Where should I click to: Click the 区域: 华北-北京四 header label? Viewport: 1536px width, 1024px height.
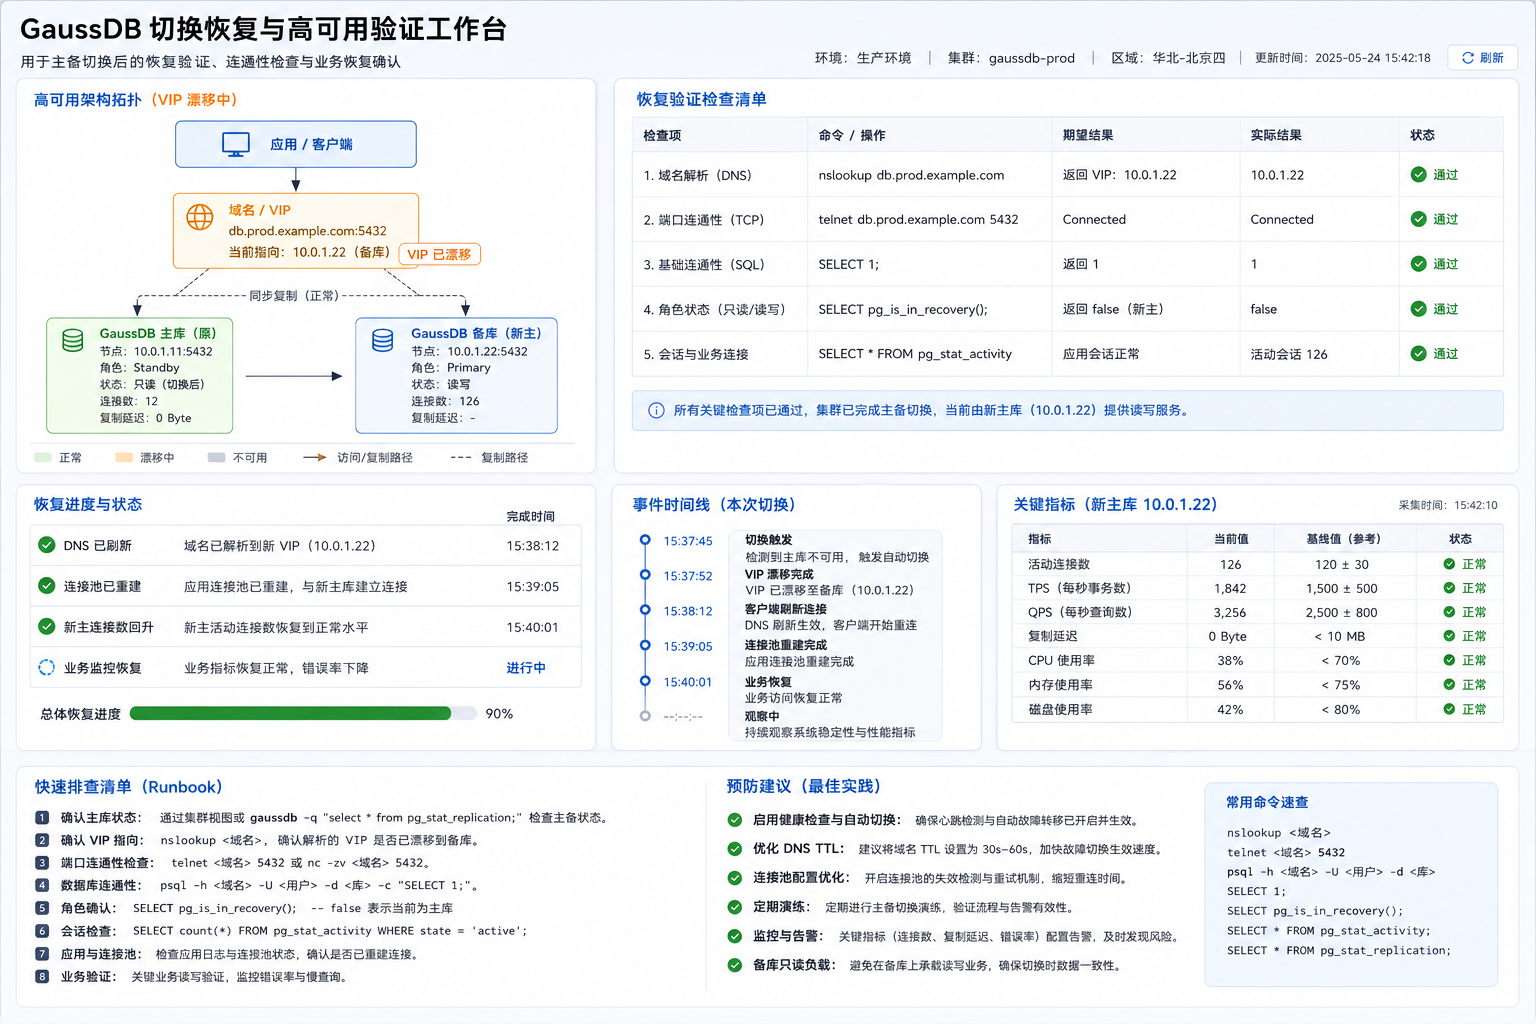coord(1168,58)
